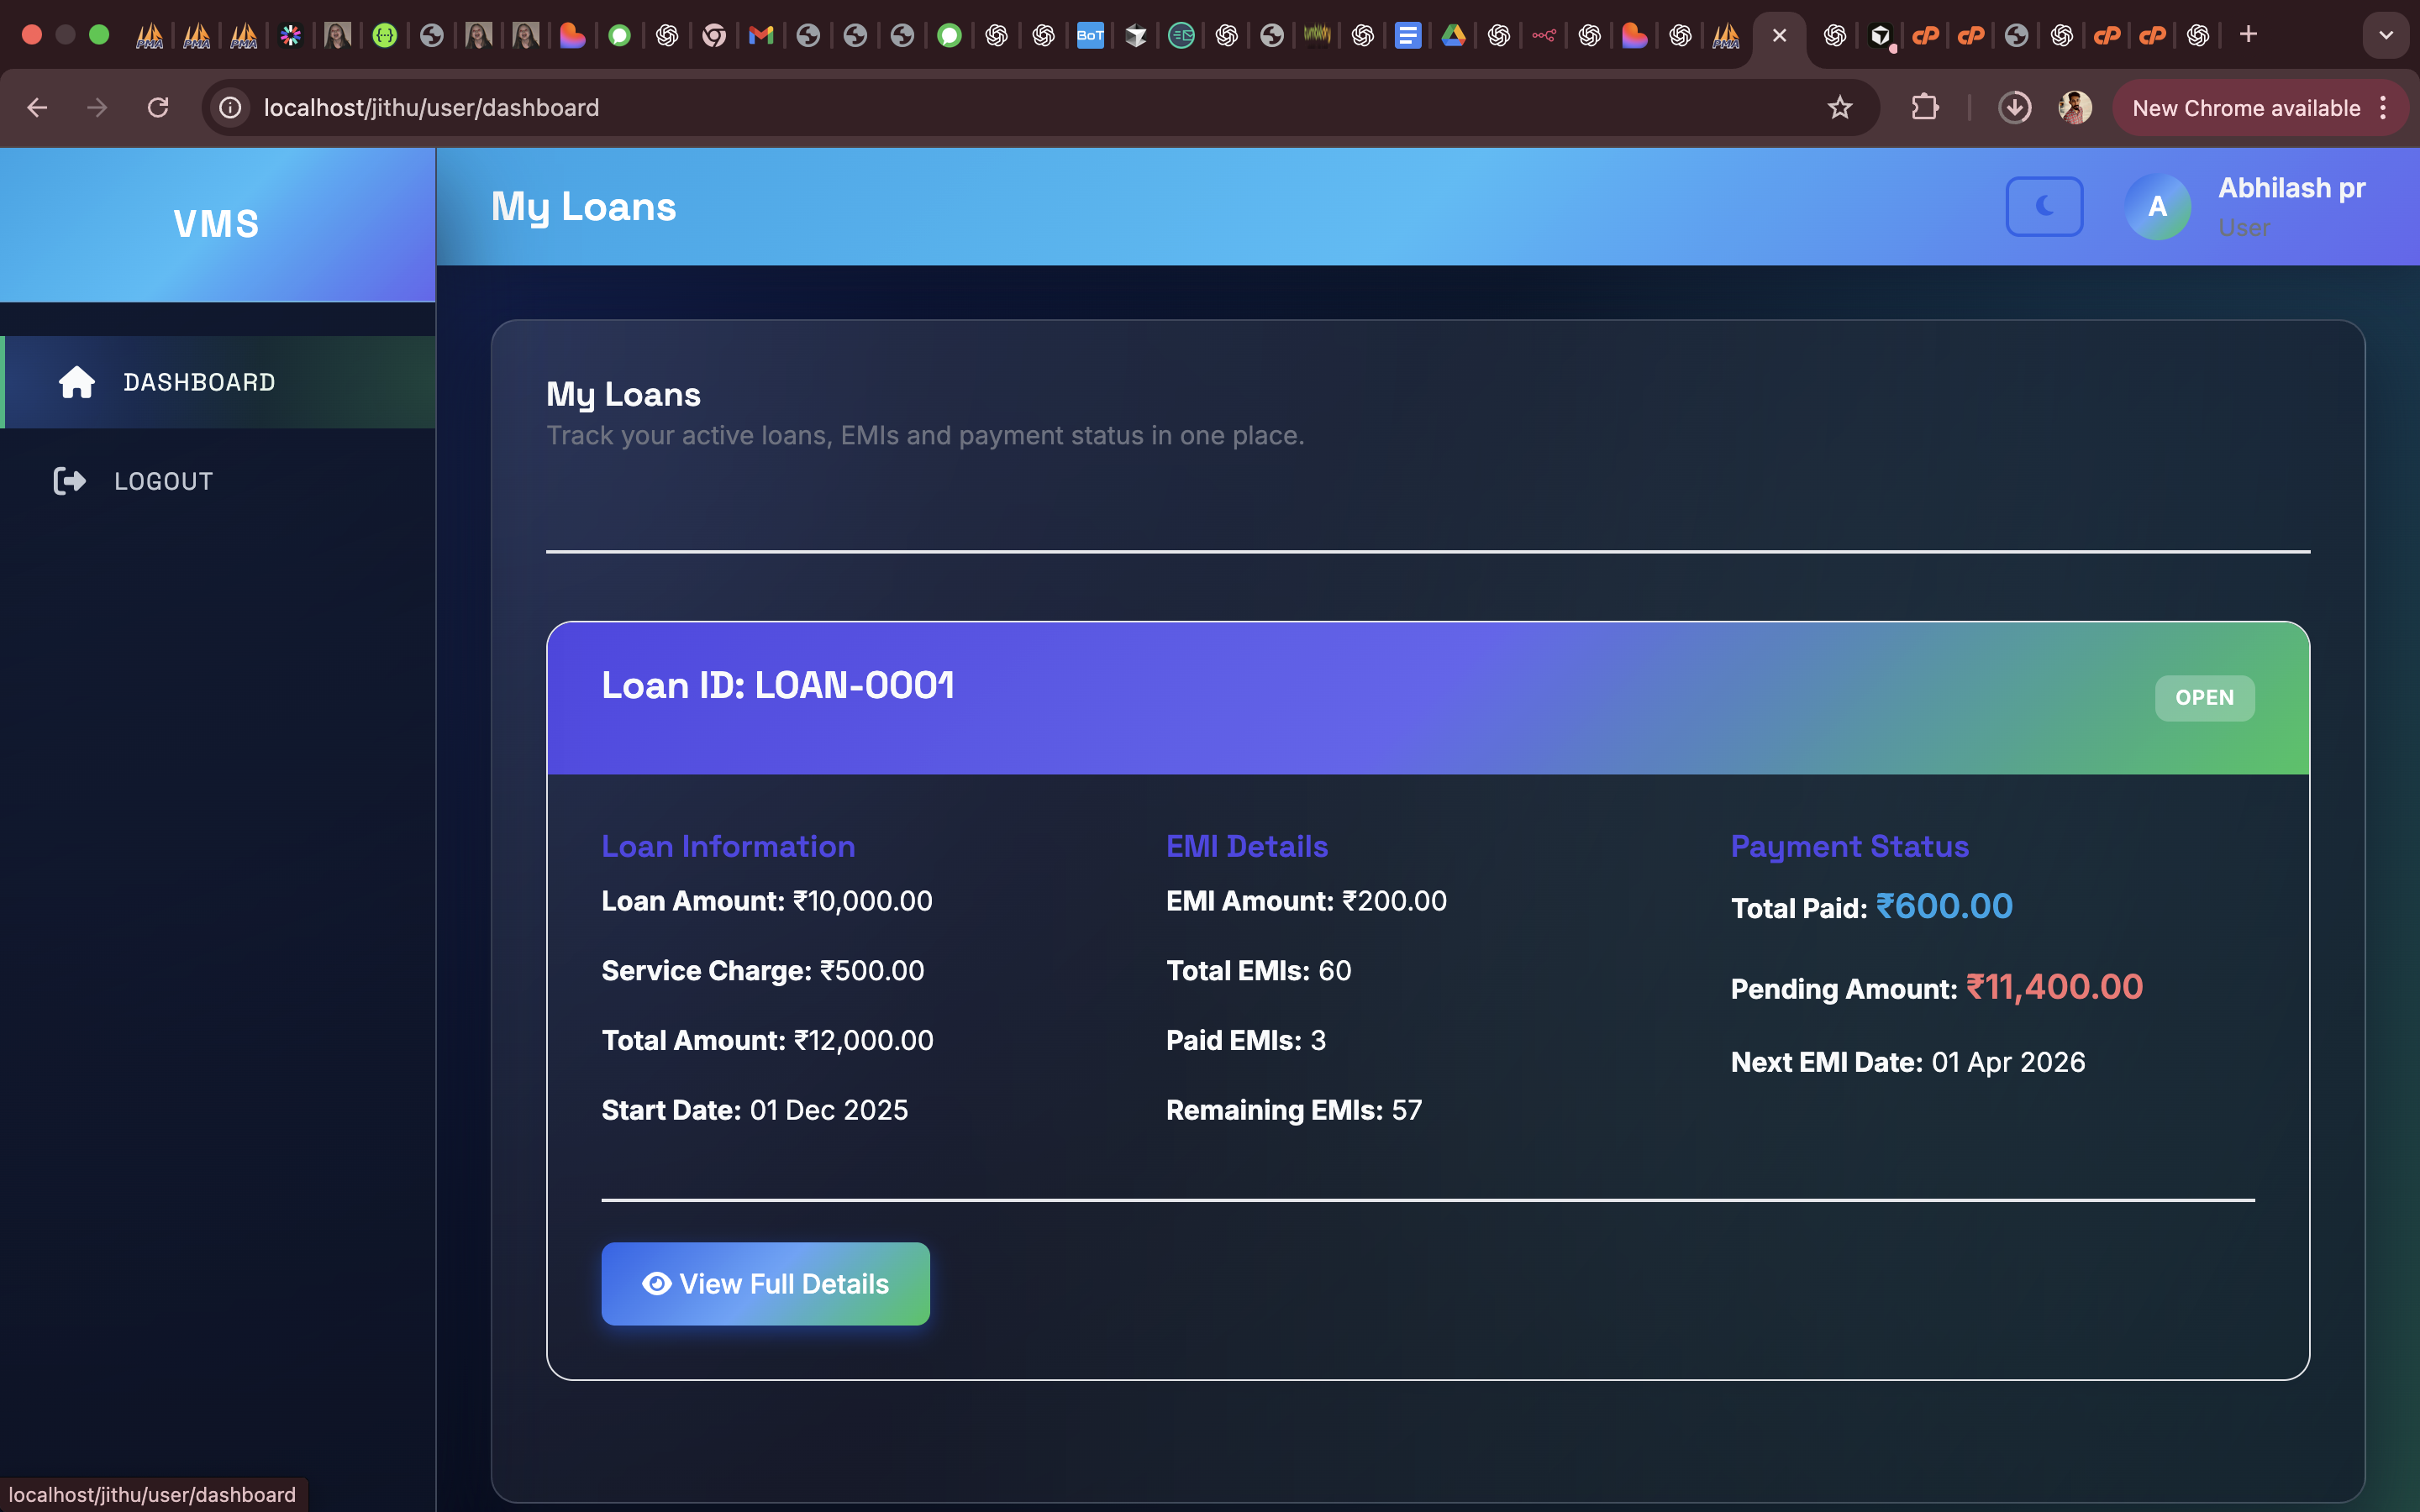Switch to the Gmail tab

tap(761, 36)
